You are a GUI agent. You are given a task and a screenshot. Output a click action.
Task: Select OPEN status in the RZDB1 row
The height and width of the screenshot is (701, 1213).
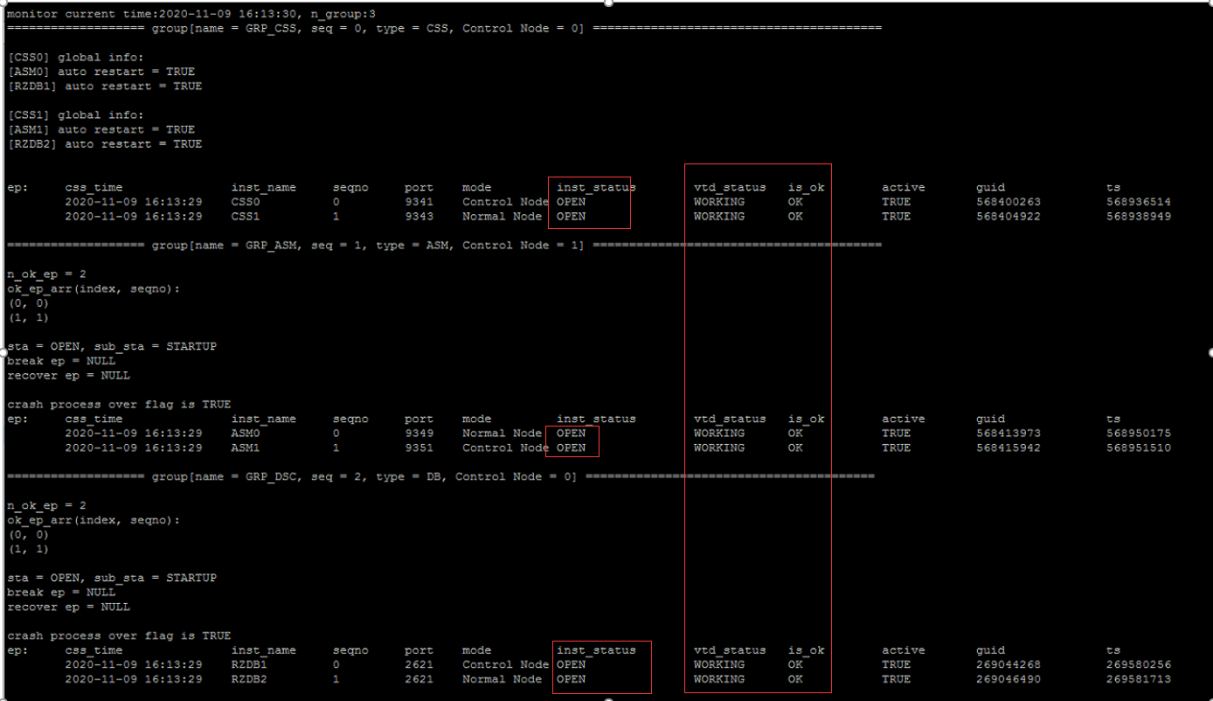click(x=571, y=665)
